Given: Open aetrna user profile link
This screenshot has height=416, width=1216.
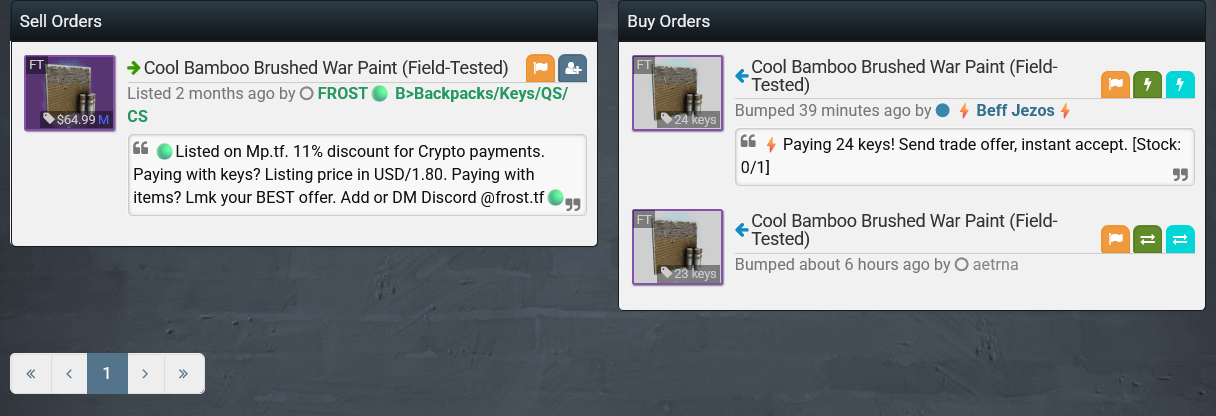Looking at the screenshot, I should pyautogui.click(x=995, y=265).
